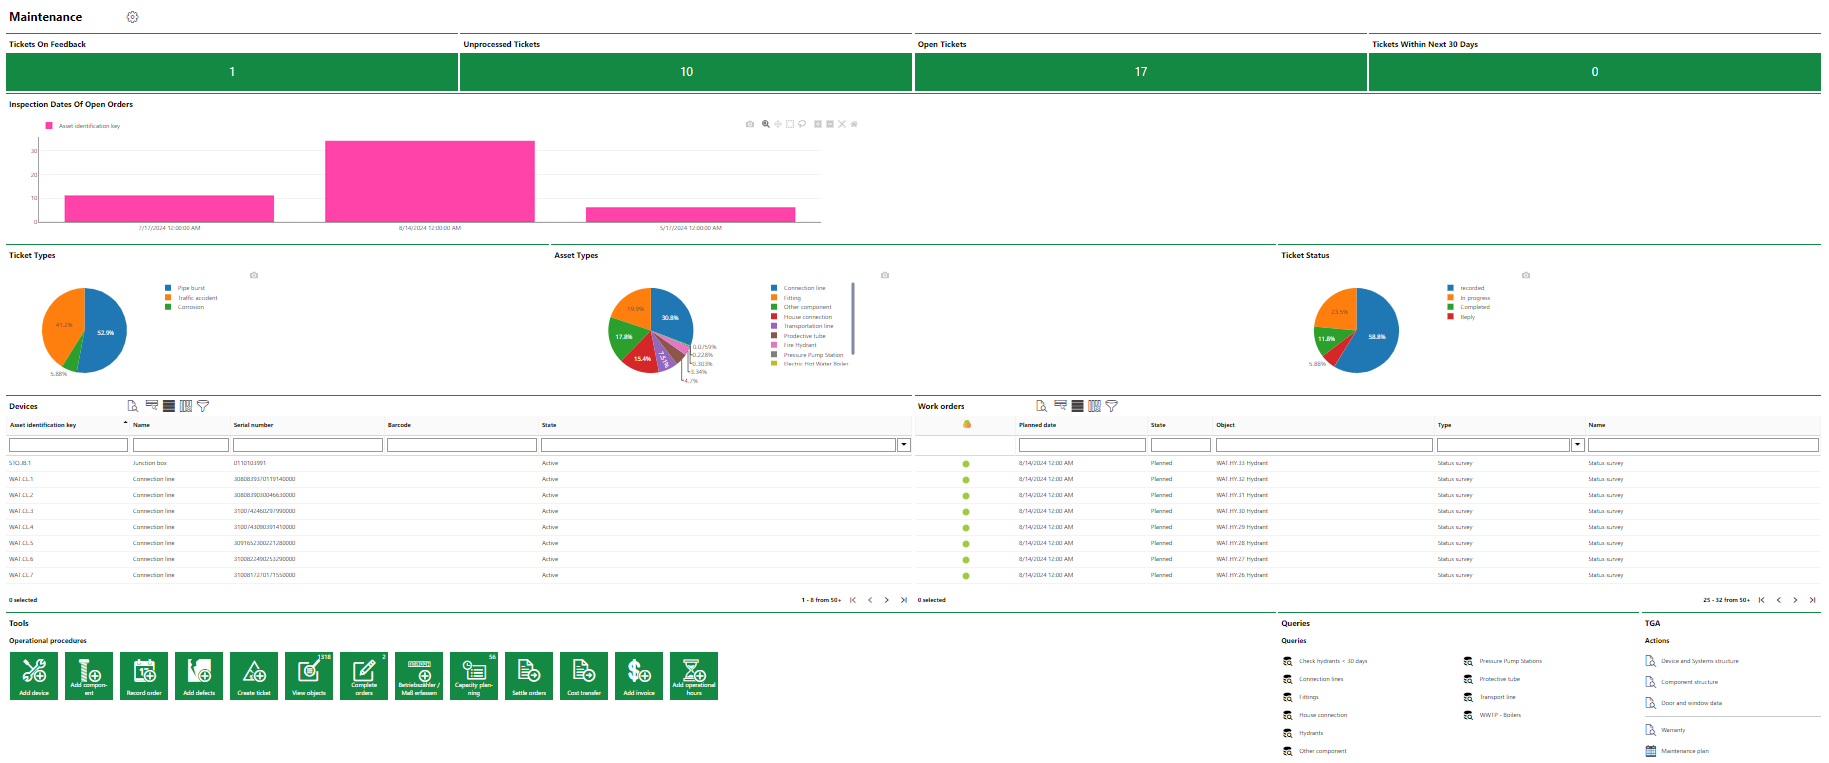
Task: Open the Devices State filter dropdown
Action: [x=904, y=445]
